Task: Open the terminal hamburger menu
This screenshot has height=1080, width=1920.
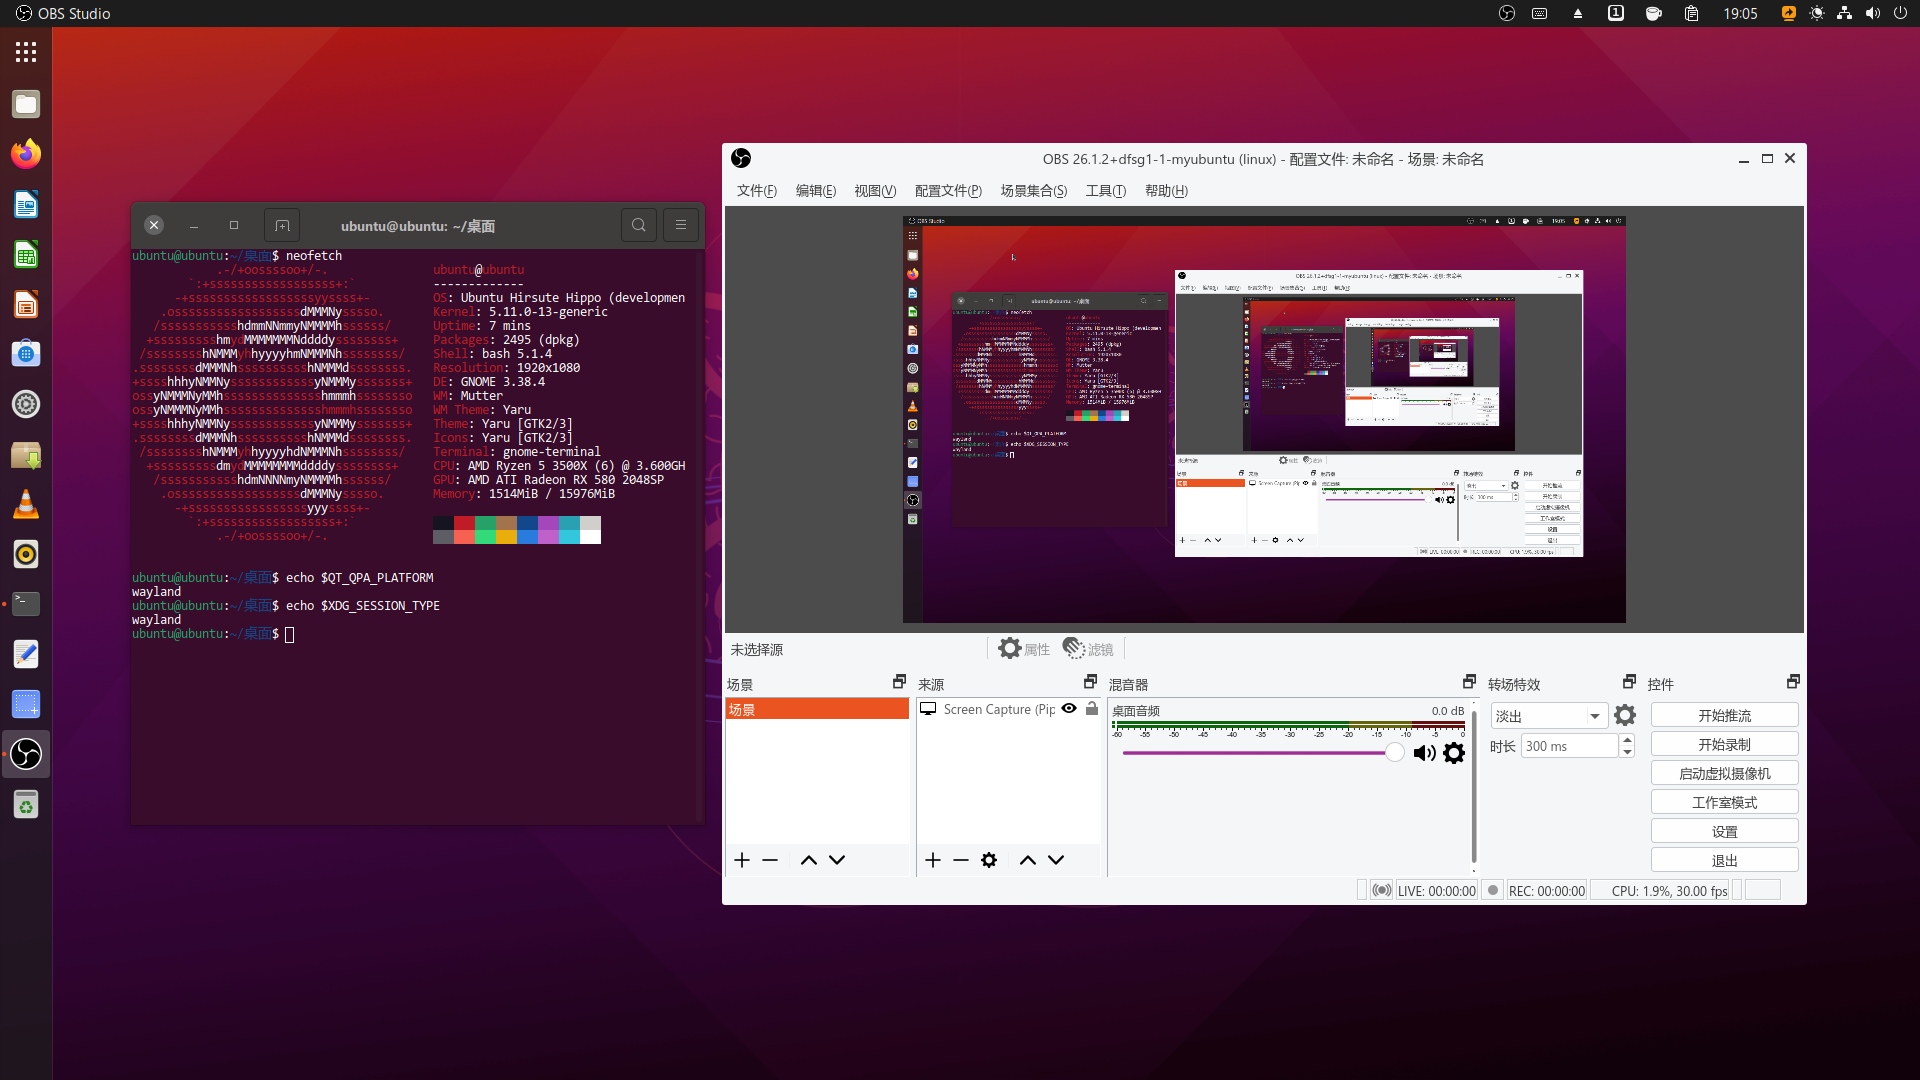Action: (681, 225)
